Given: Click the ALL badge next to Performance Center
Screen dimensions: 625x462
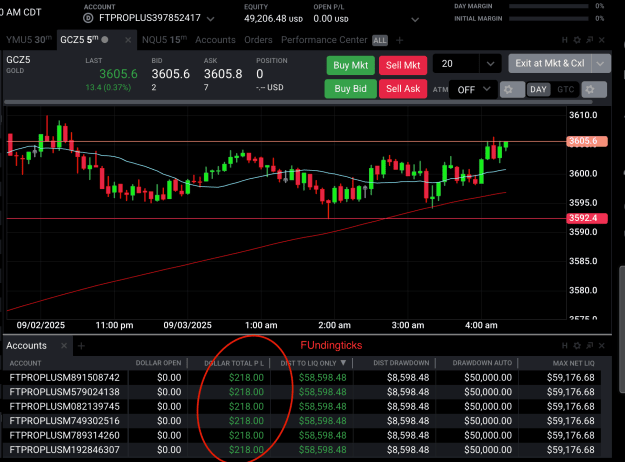Looking at the screenshot, I should [x=379, y=40].
